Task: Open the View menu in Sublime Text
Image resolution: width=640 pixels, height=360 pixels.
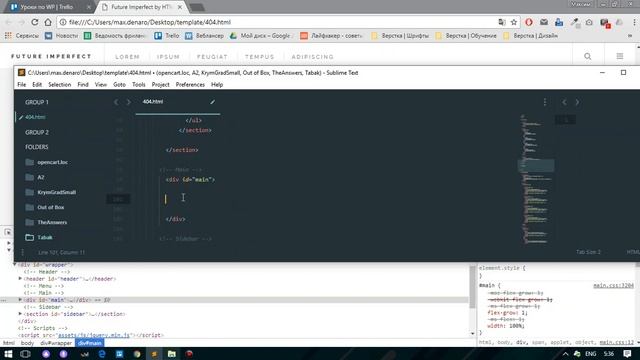Action: tap(101, 84)
